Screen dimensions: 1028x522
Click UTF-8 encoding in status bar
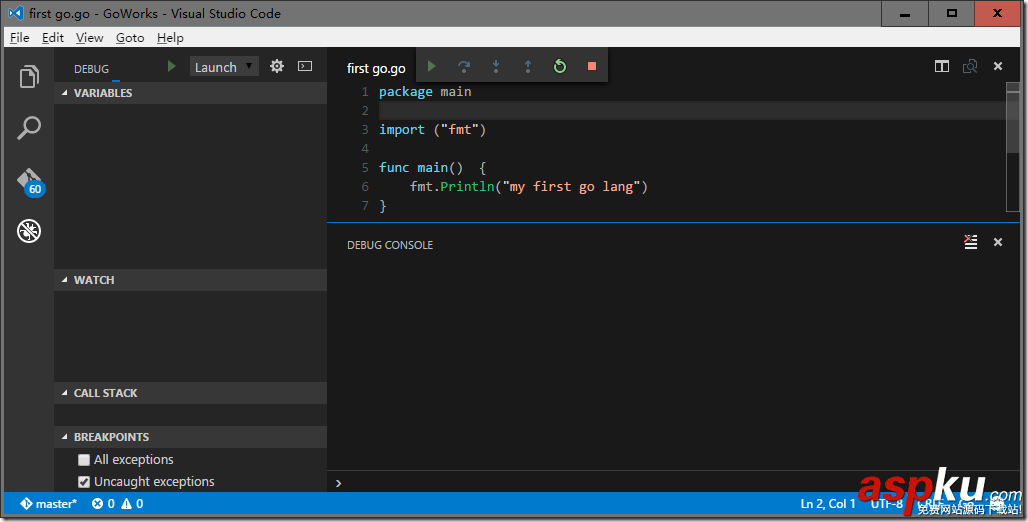coord(886,504)
